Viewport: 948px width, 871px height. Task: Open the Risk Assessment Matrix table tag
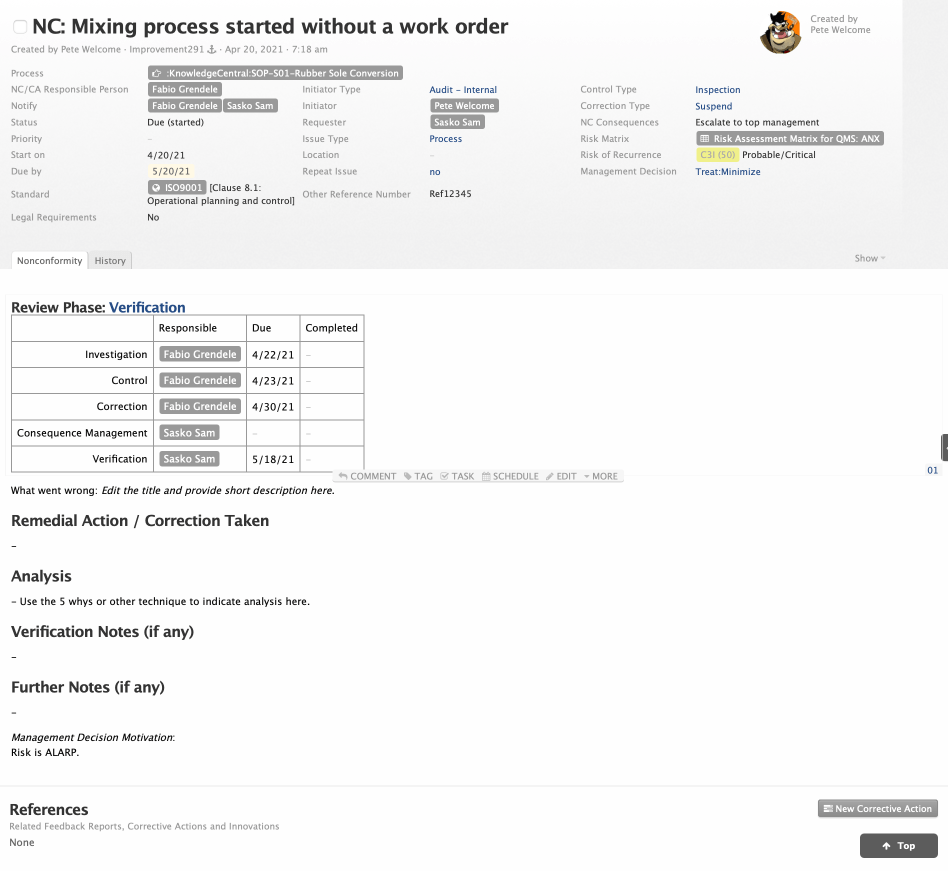click(x=790, y=139)
